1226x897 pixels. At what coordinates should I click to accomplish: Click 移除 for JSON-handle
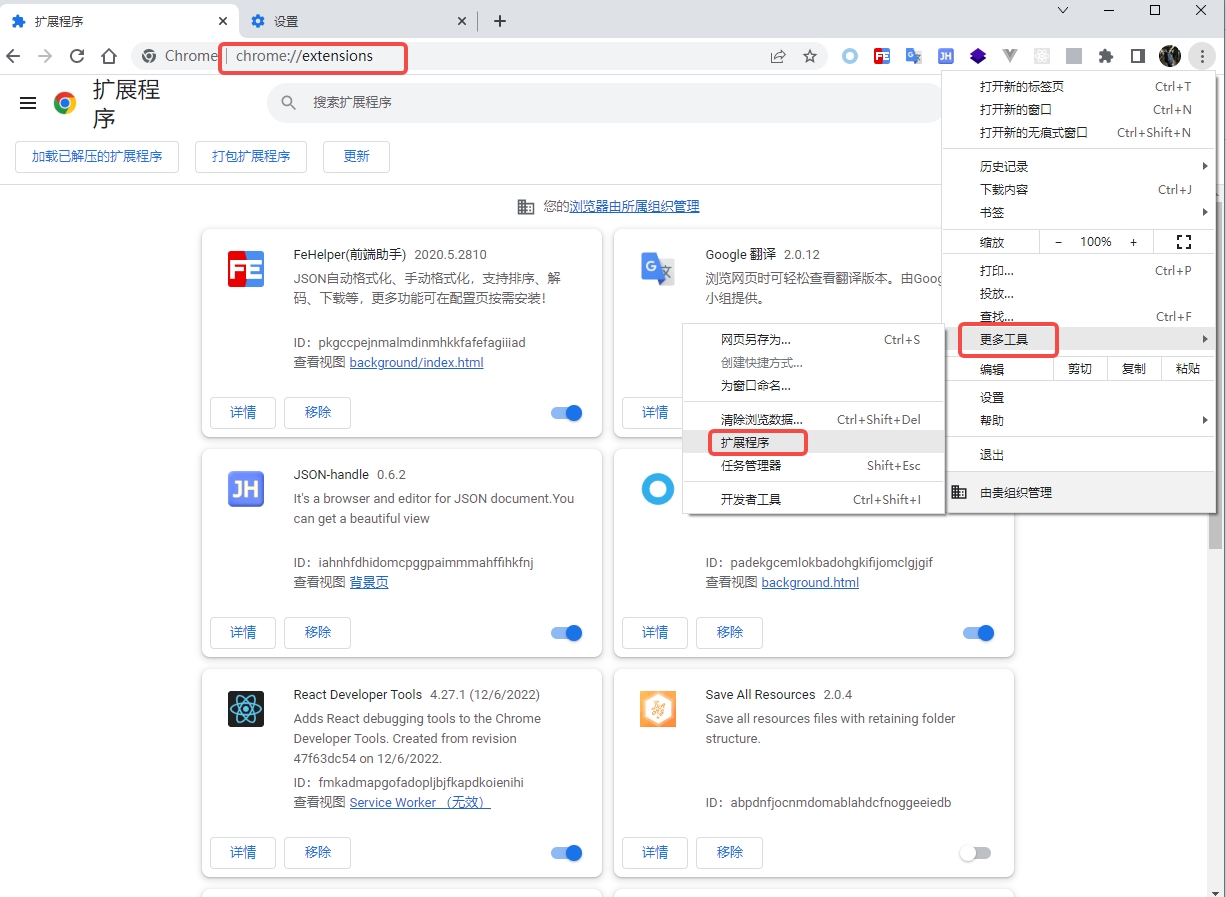pyautogui.click(x=318, y=633)
